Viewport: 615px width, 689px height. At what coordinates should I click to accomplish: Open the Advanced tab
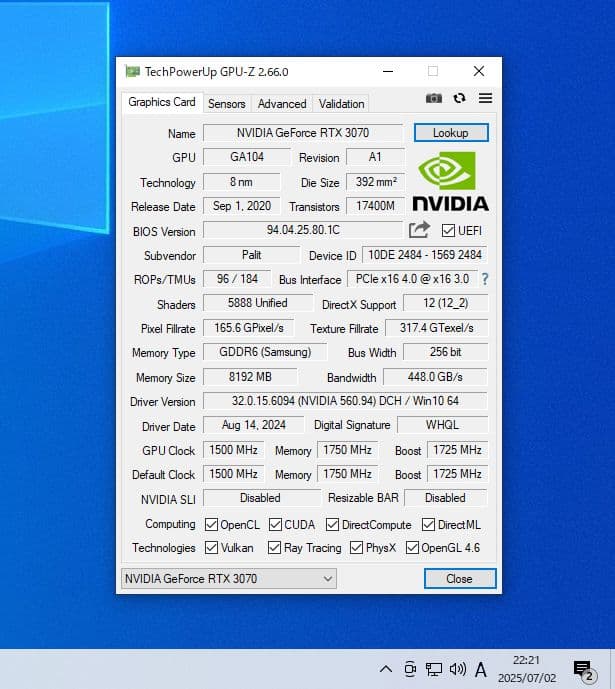point(282,104)
